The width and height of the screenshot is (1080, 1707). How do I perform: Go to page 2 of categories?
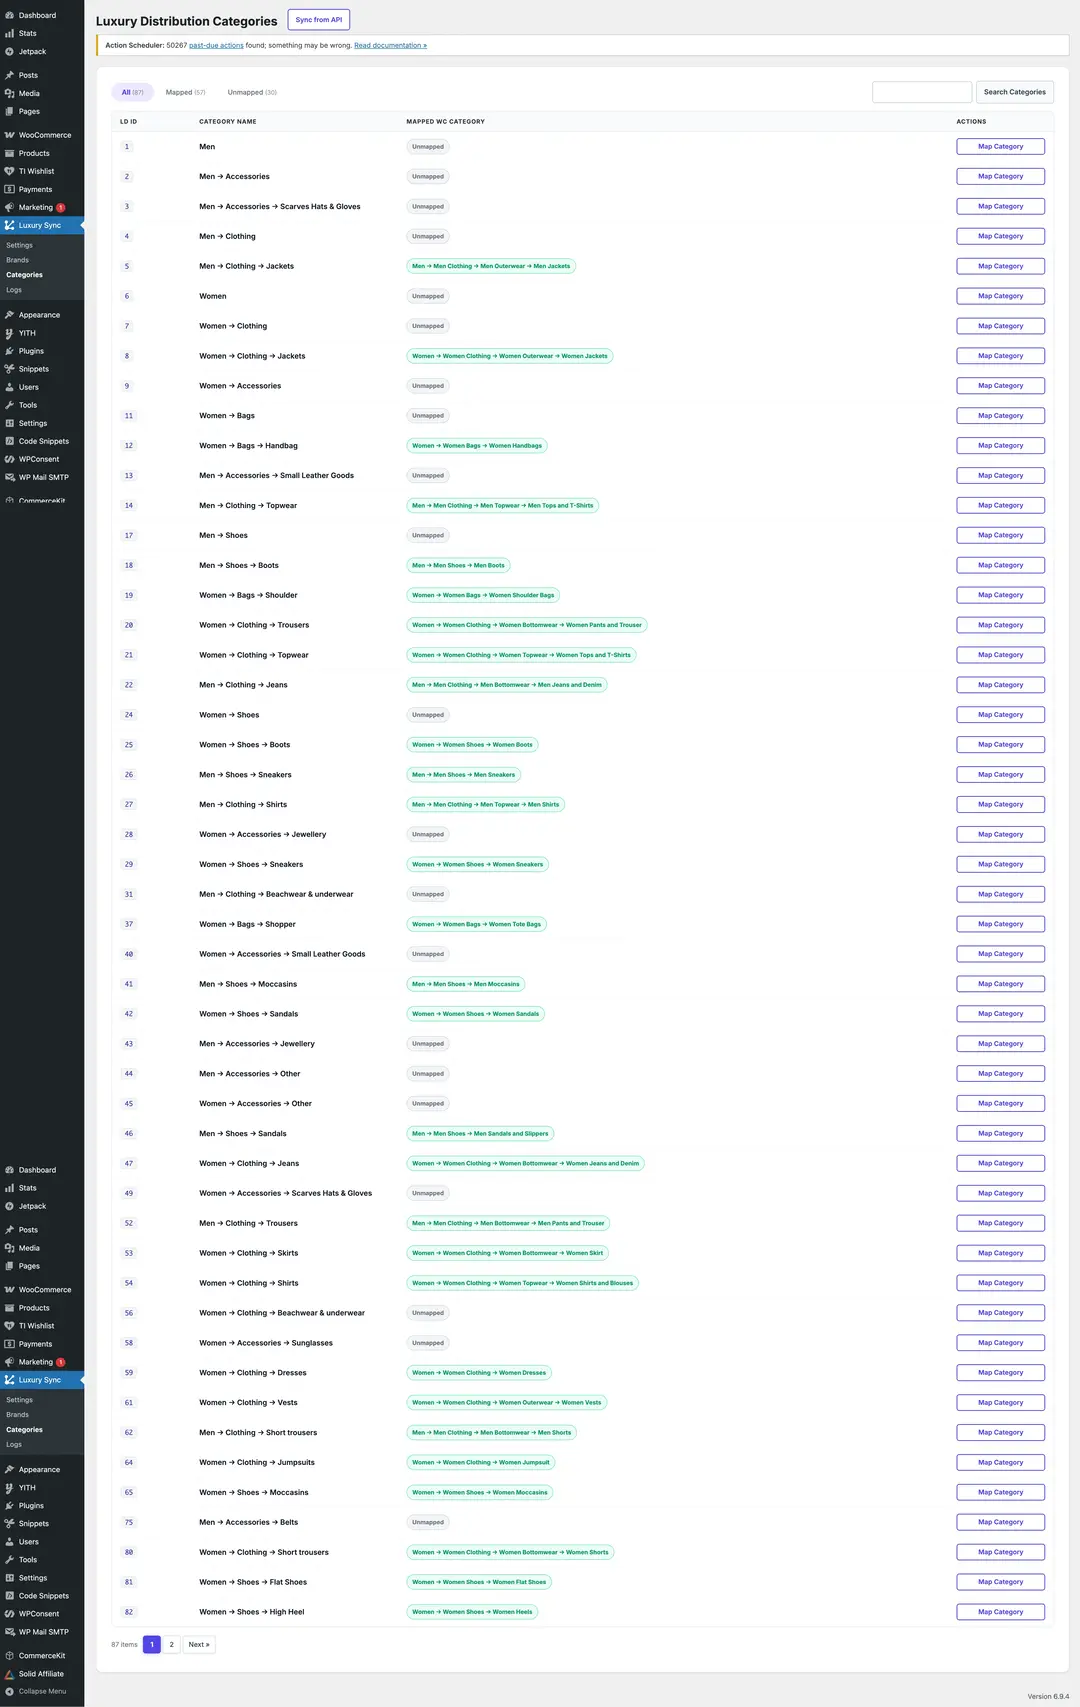(x=171, y=1644)
